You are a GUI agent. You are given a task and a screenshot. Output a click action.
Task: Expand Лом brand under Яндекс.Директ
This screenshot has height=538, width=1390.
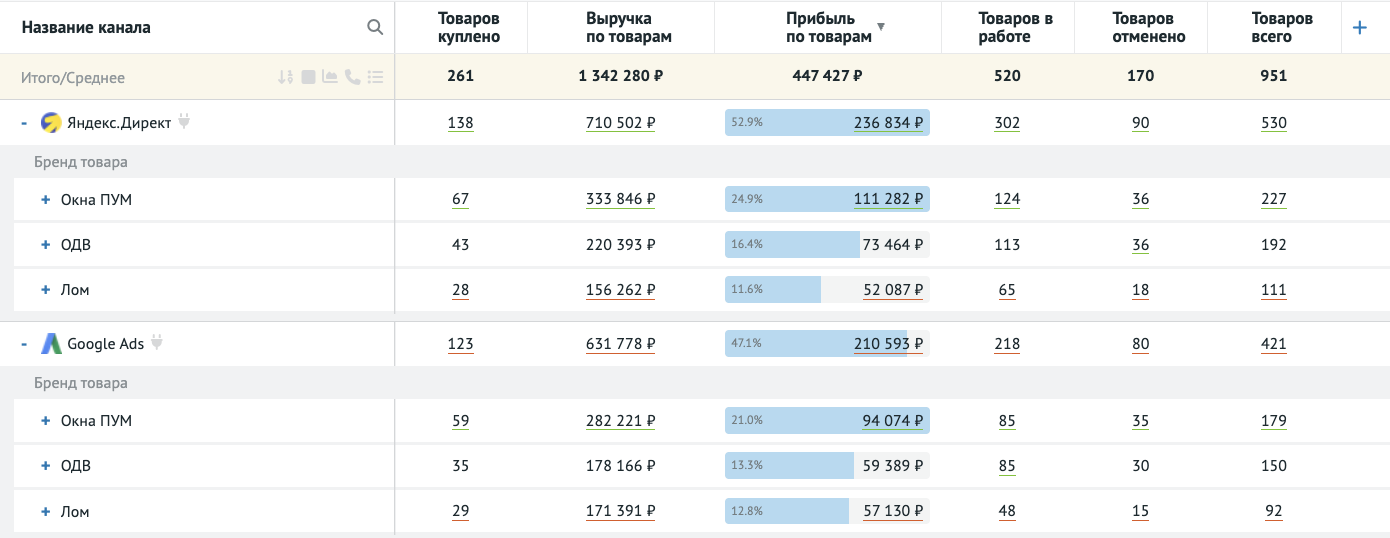click(x=45, y=290)
